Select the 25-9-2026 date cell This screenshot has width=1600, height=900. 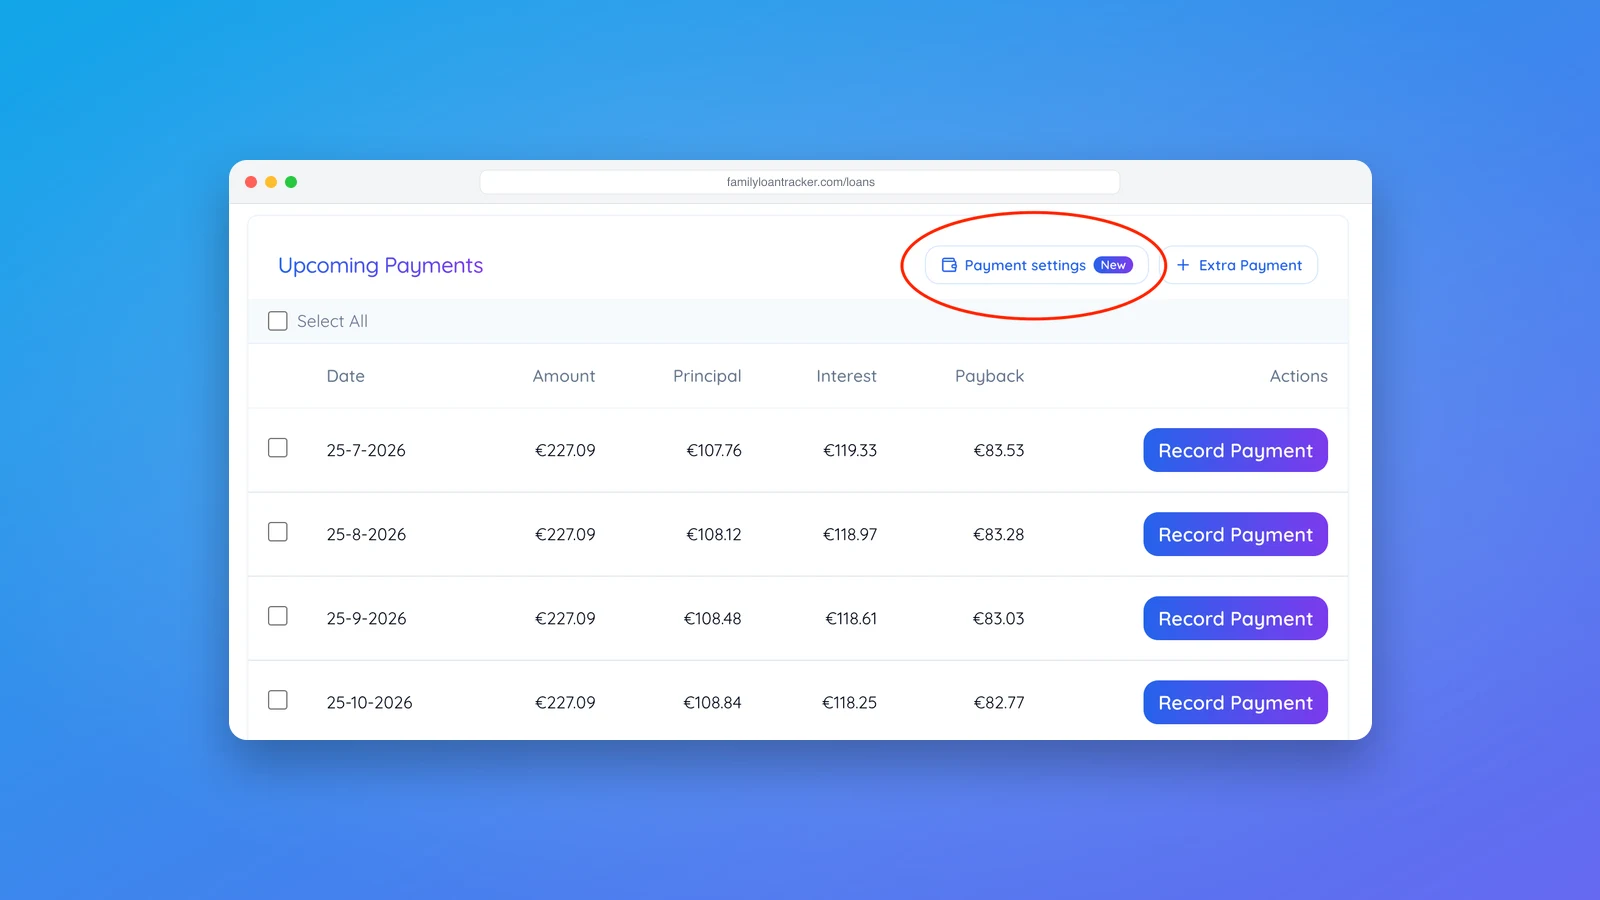(x=366, y=618)
